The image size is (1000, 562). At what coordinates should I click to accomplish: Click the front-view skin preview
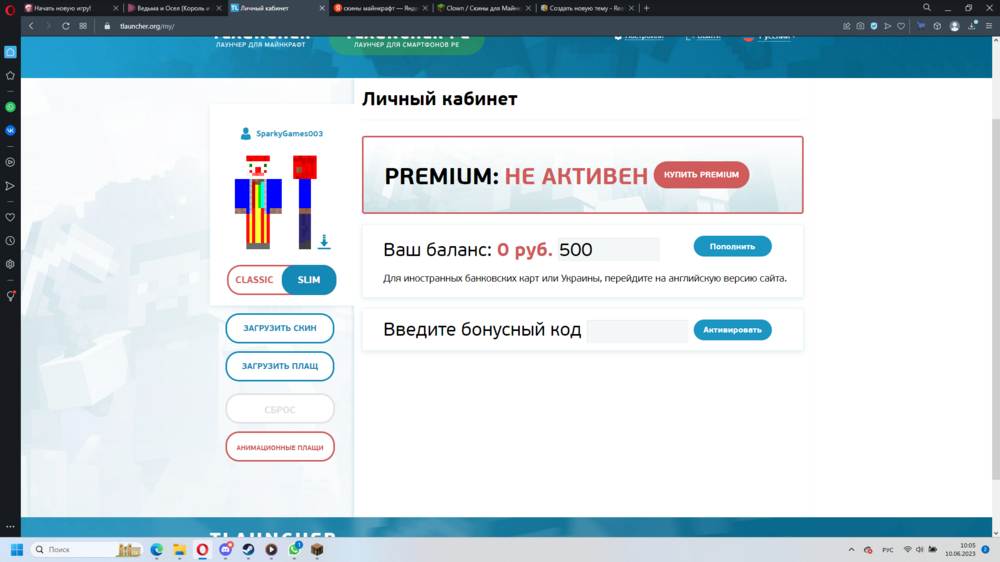coord(258,202)
